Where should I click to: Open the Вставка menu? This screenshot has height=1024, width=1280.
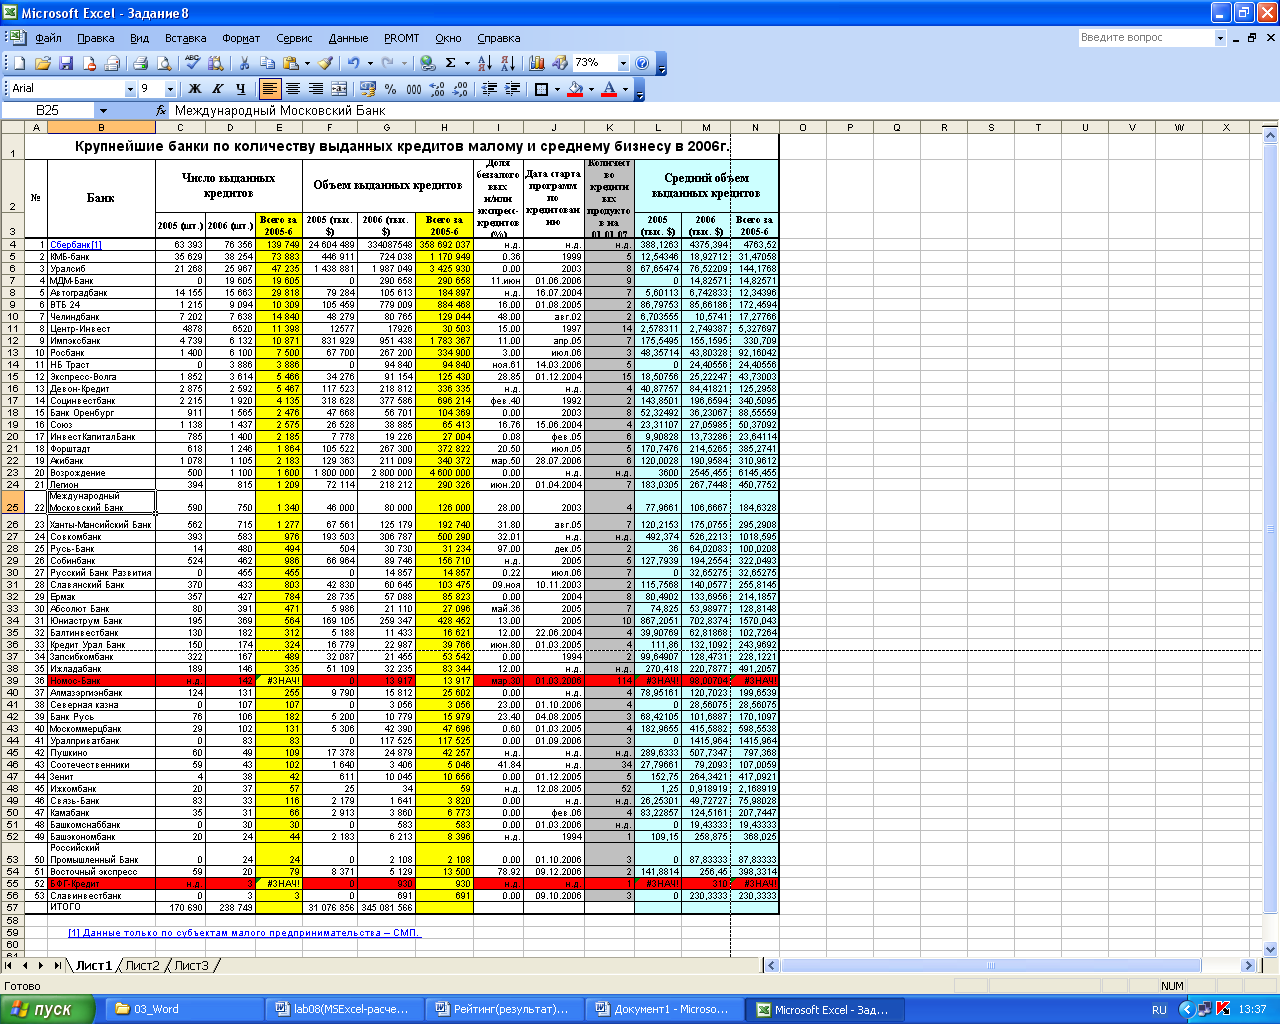click(x=185, y=38)
